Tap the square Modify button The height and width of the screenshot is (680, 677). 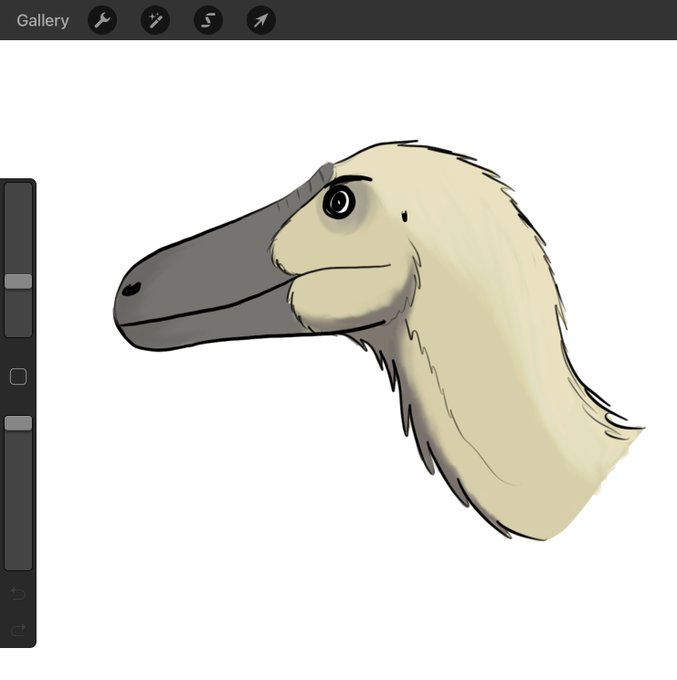click(18, 376)
